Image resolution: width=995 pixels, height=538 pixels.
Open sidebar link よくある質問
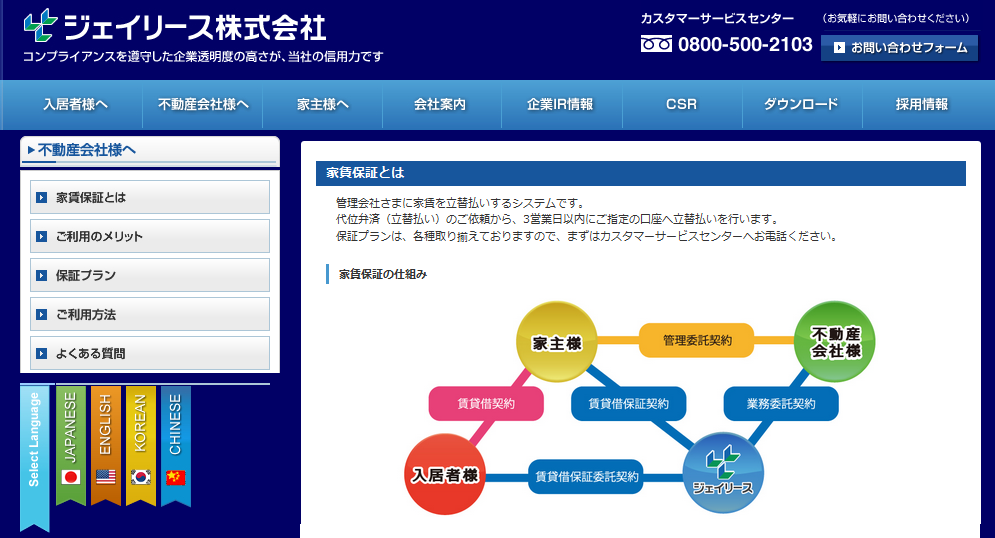[x=150, y=353]
